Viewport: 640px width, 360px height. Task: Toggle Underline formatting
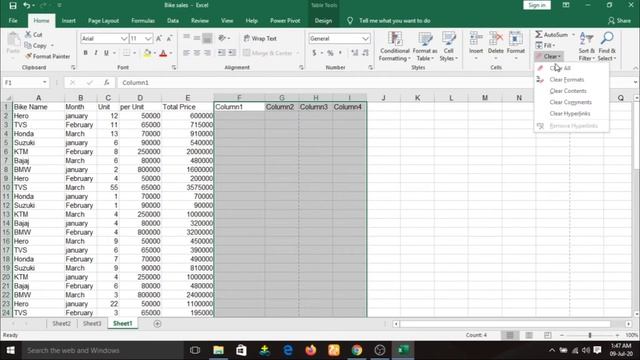pyautogui.click(x=106, y=53)
